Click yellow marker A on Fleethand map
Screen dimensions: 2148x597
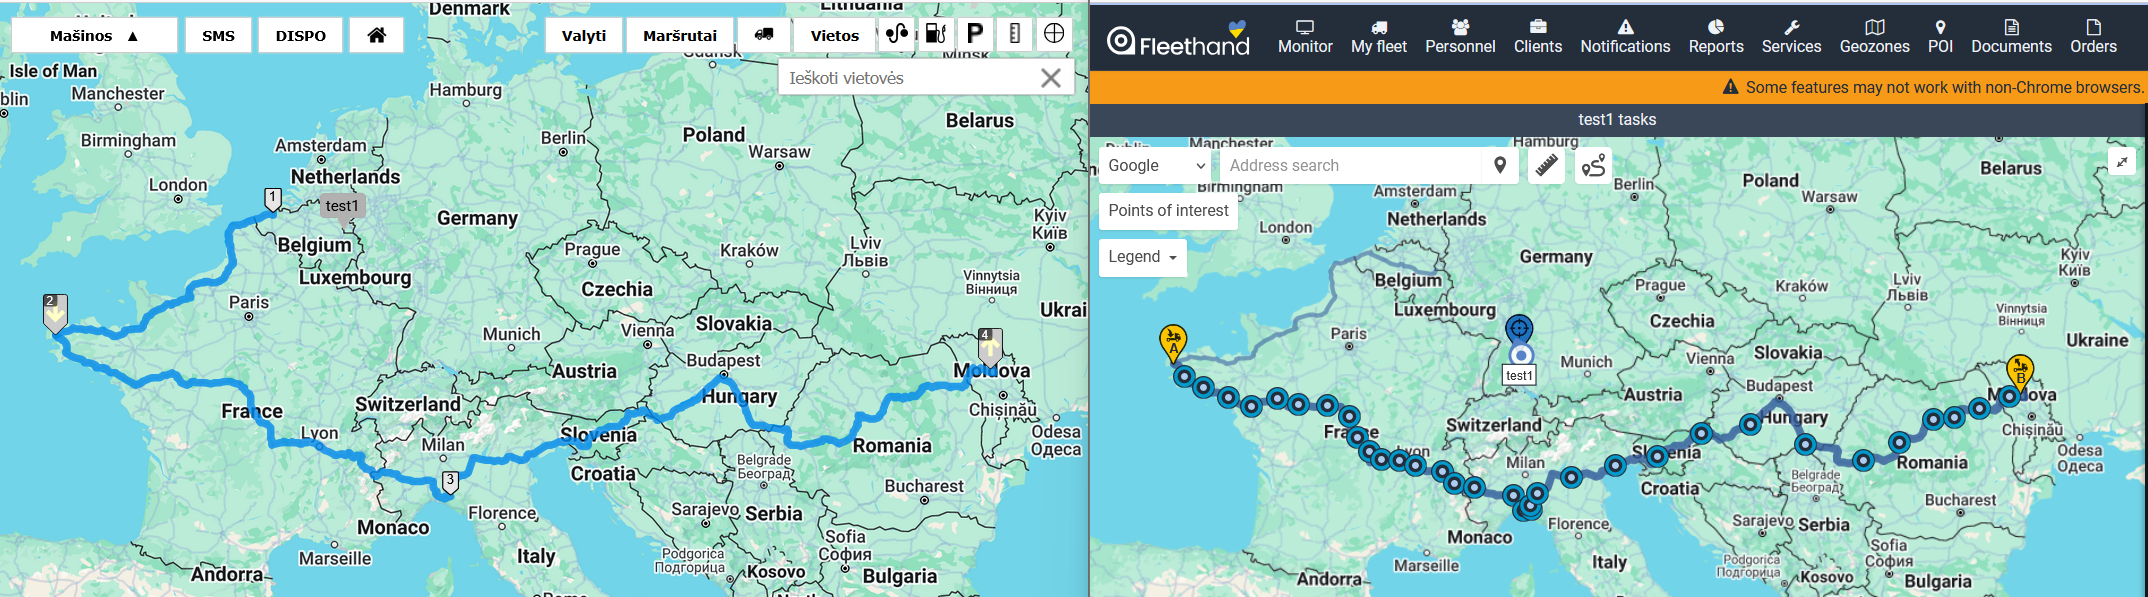pos(1173,344)
